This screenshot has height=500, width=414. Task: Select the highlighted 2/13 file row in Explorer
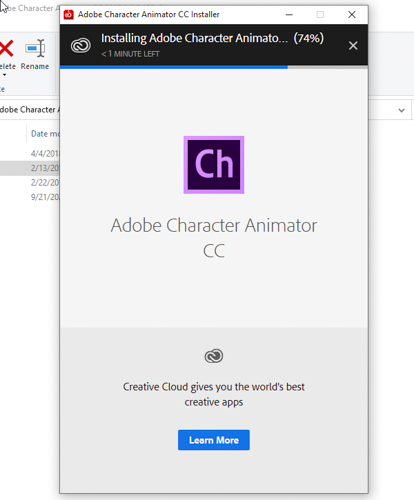click(x=30, y=168)
